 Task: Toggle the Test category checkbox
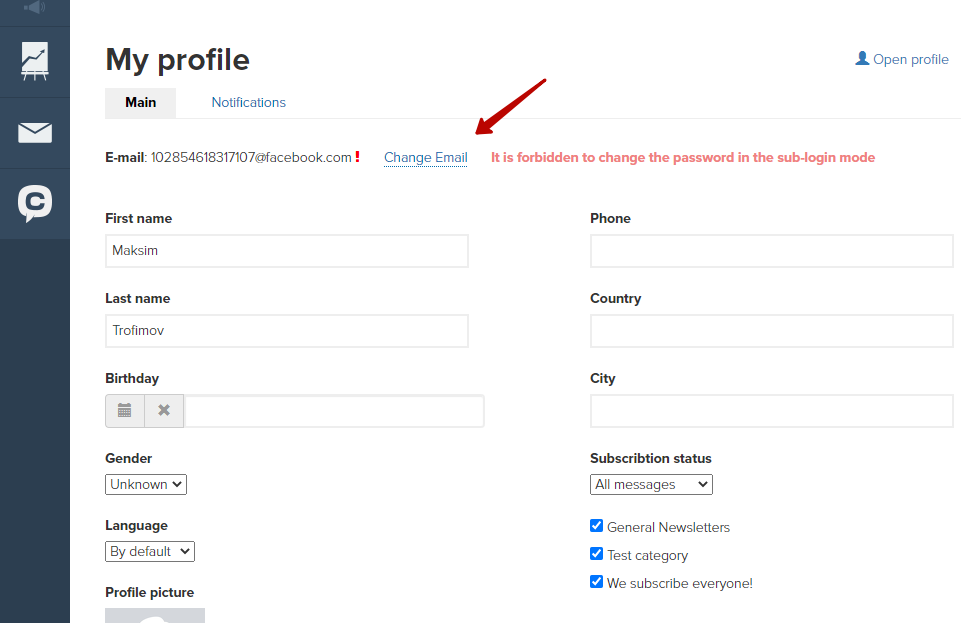[596, 554]
